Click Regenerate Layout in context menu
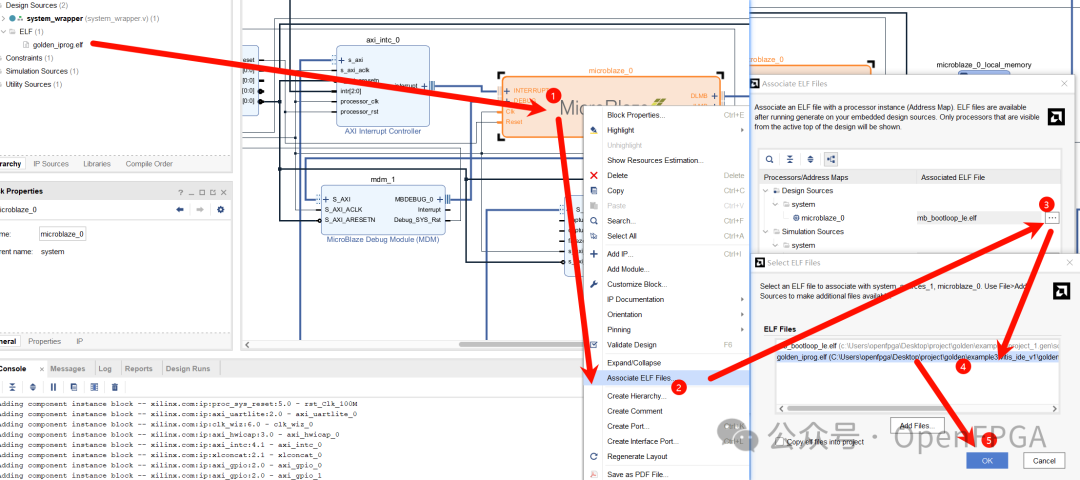This screenshot has height=480, width=1080. pos(666,457)
